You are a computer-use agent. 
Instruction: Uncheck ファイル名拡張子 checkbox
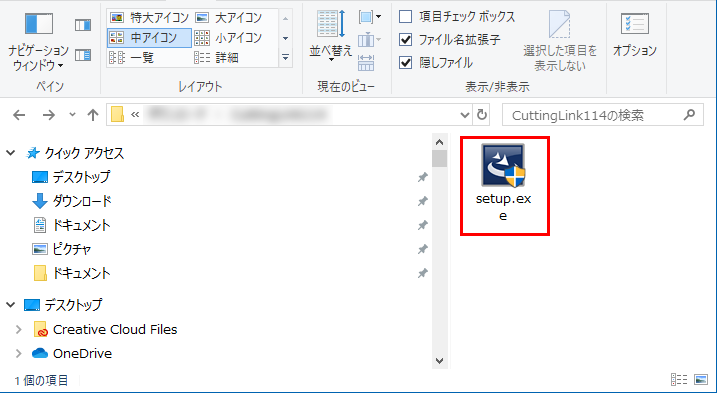(406, 40)
